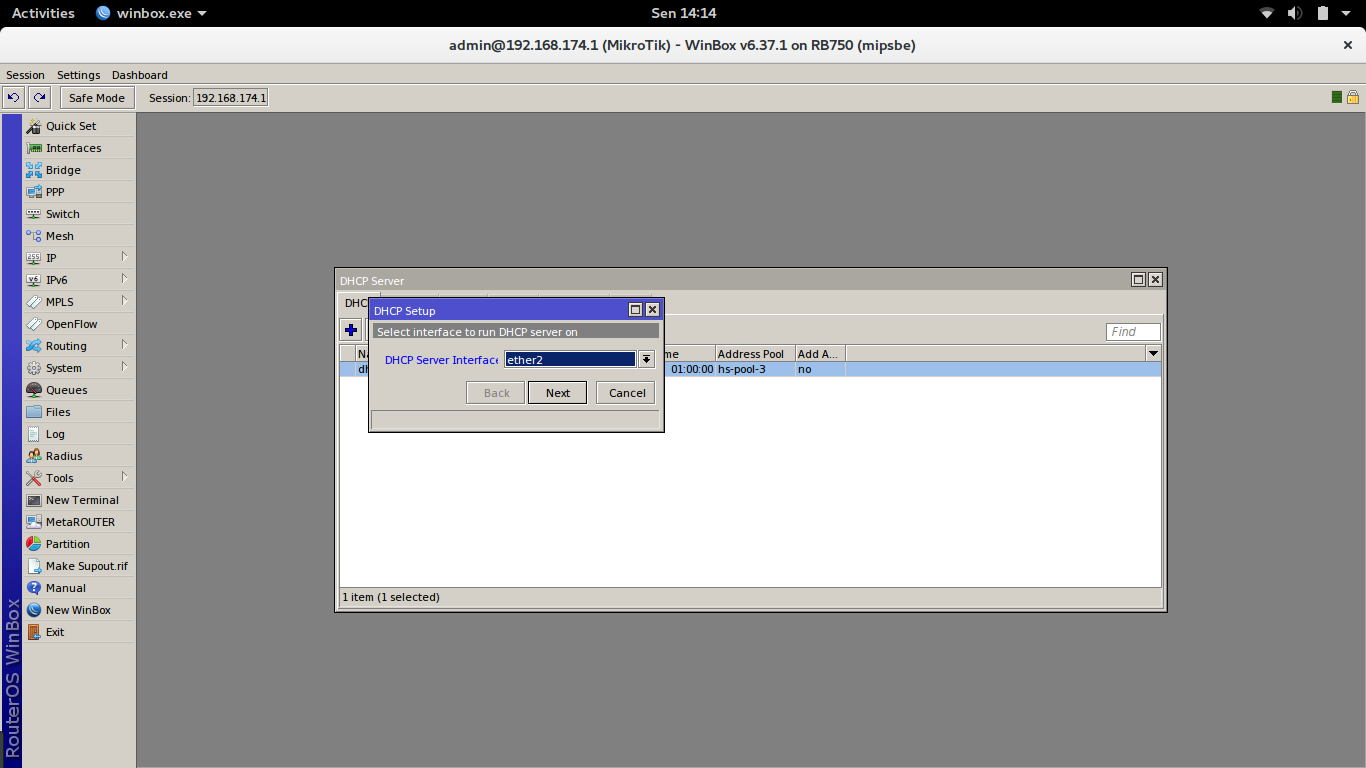Viewport: 1366px width, 768px height.
Task: Open the Radius icon in sidebar
Action: (x=34, y=456)
